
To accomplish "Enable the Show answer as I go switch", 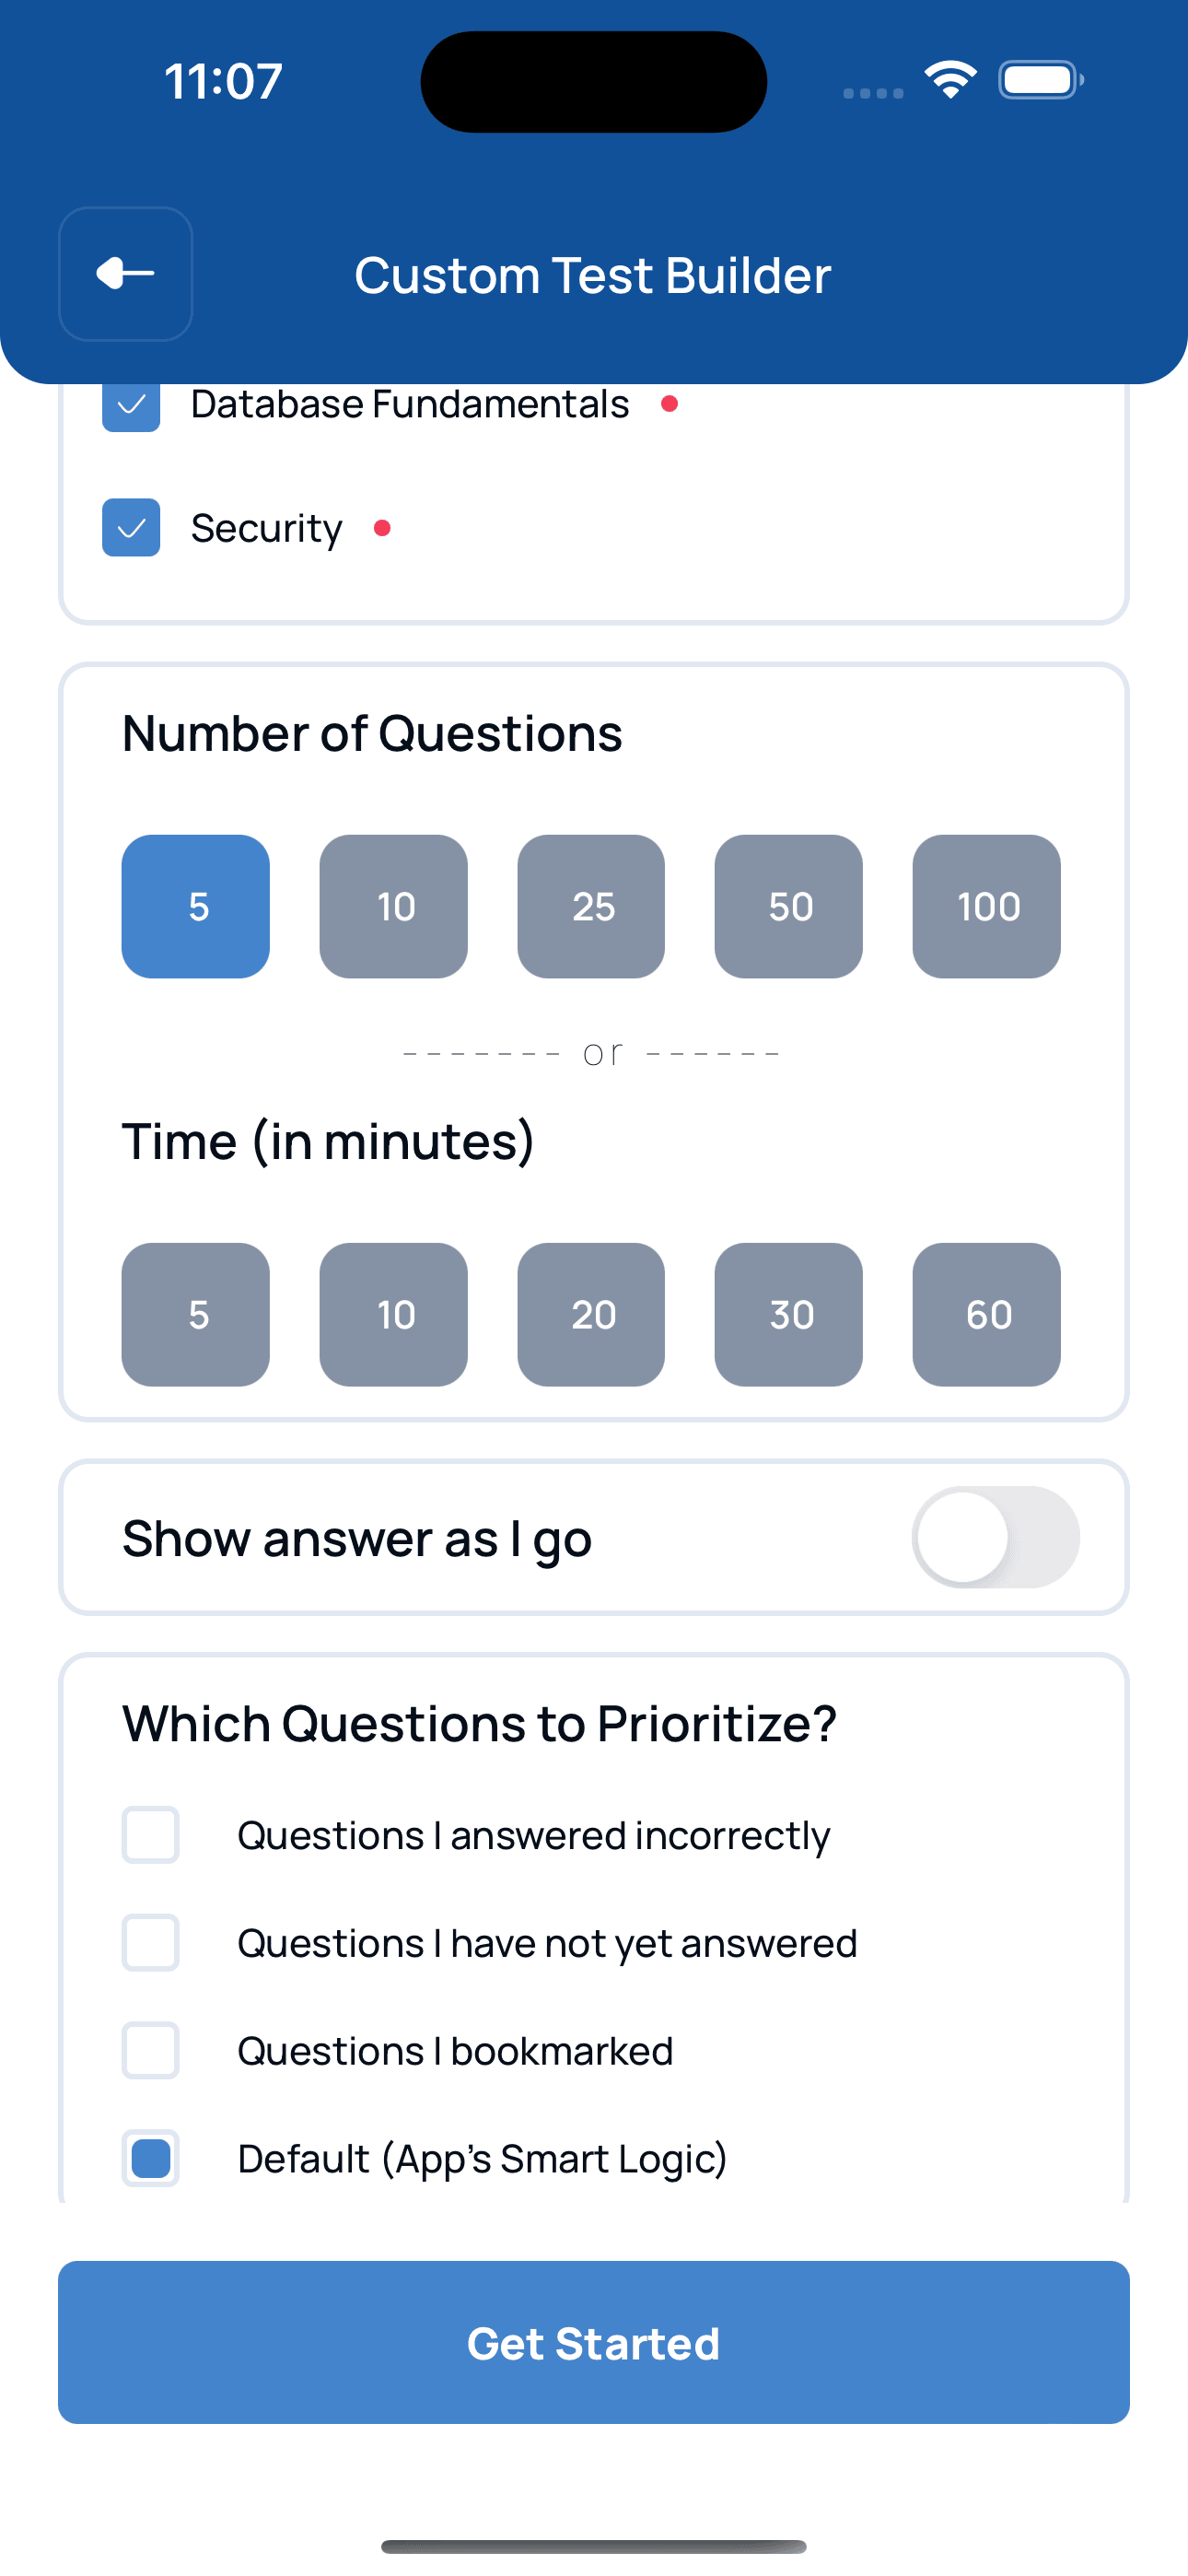I will click(x=995, y=1537).
